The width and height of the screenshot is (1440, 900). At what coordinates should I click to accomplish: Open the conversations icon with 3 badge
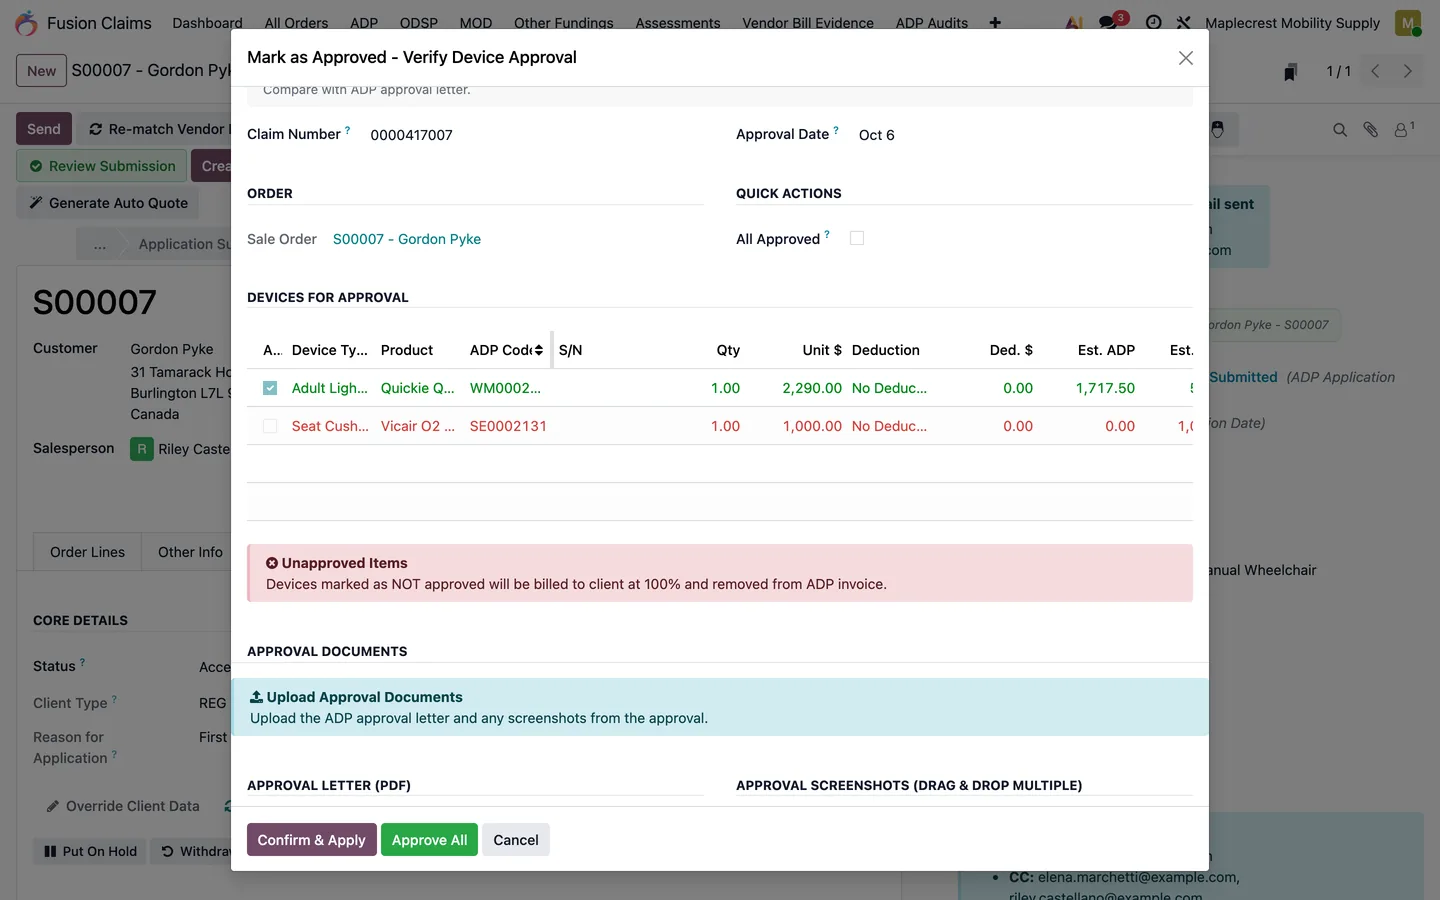pyautogui.click(x=1110, y=22)
